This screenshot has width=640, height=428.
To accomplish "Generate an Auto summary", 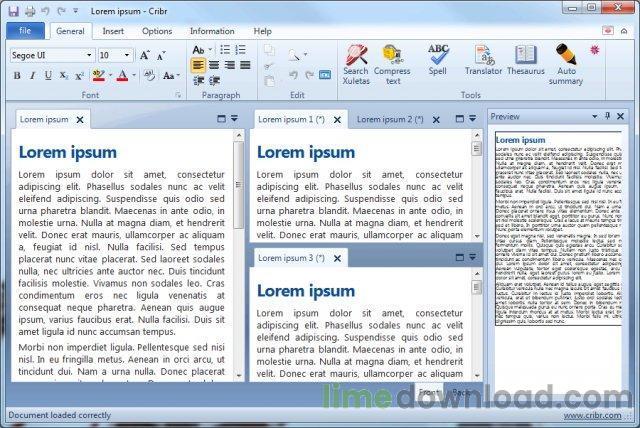I will [566, 64].
